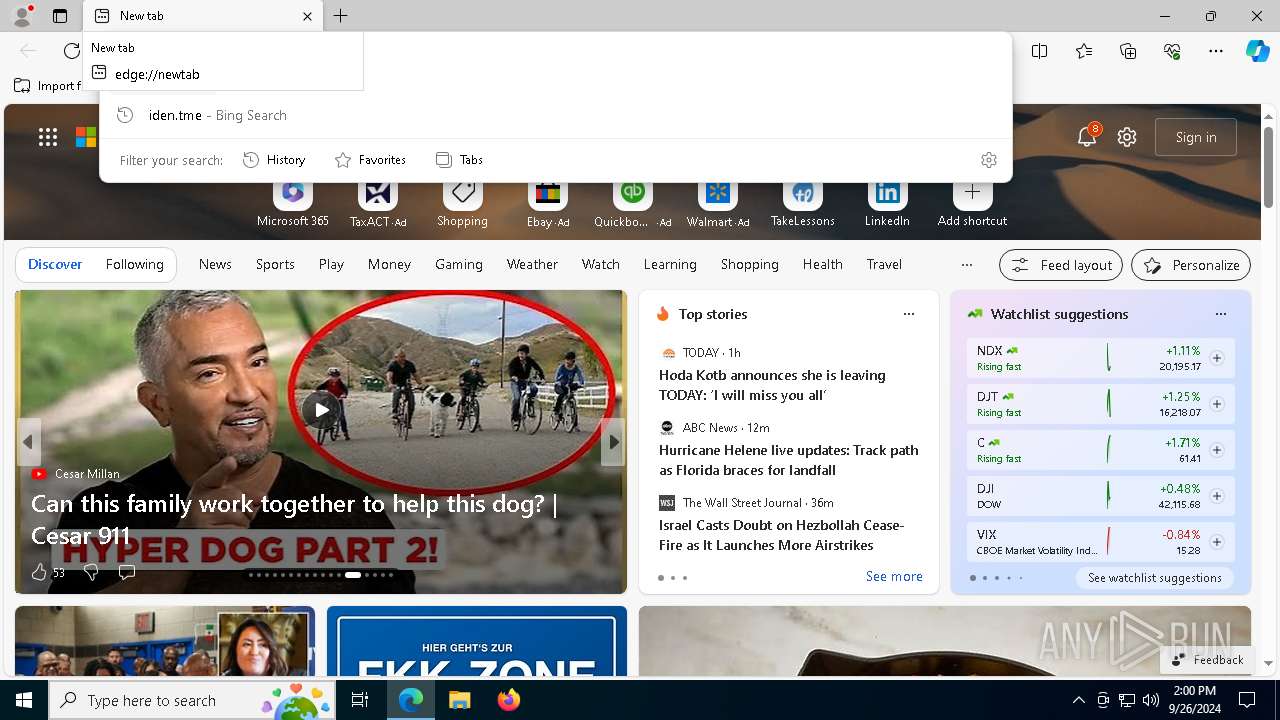1280x720 pixels.
Task: Select the iden.tme Bing Search suggestion
Action: tap(555, 115)
